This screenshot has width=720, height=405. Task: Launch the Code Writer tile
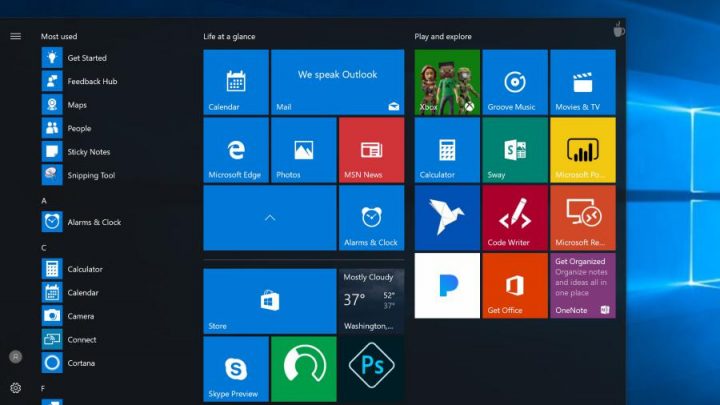pos(515,218)
